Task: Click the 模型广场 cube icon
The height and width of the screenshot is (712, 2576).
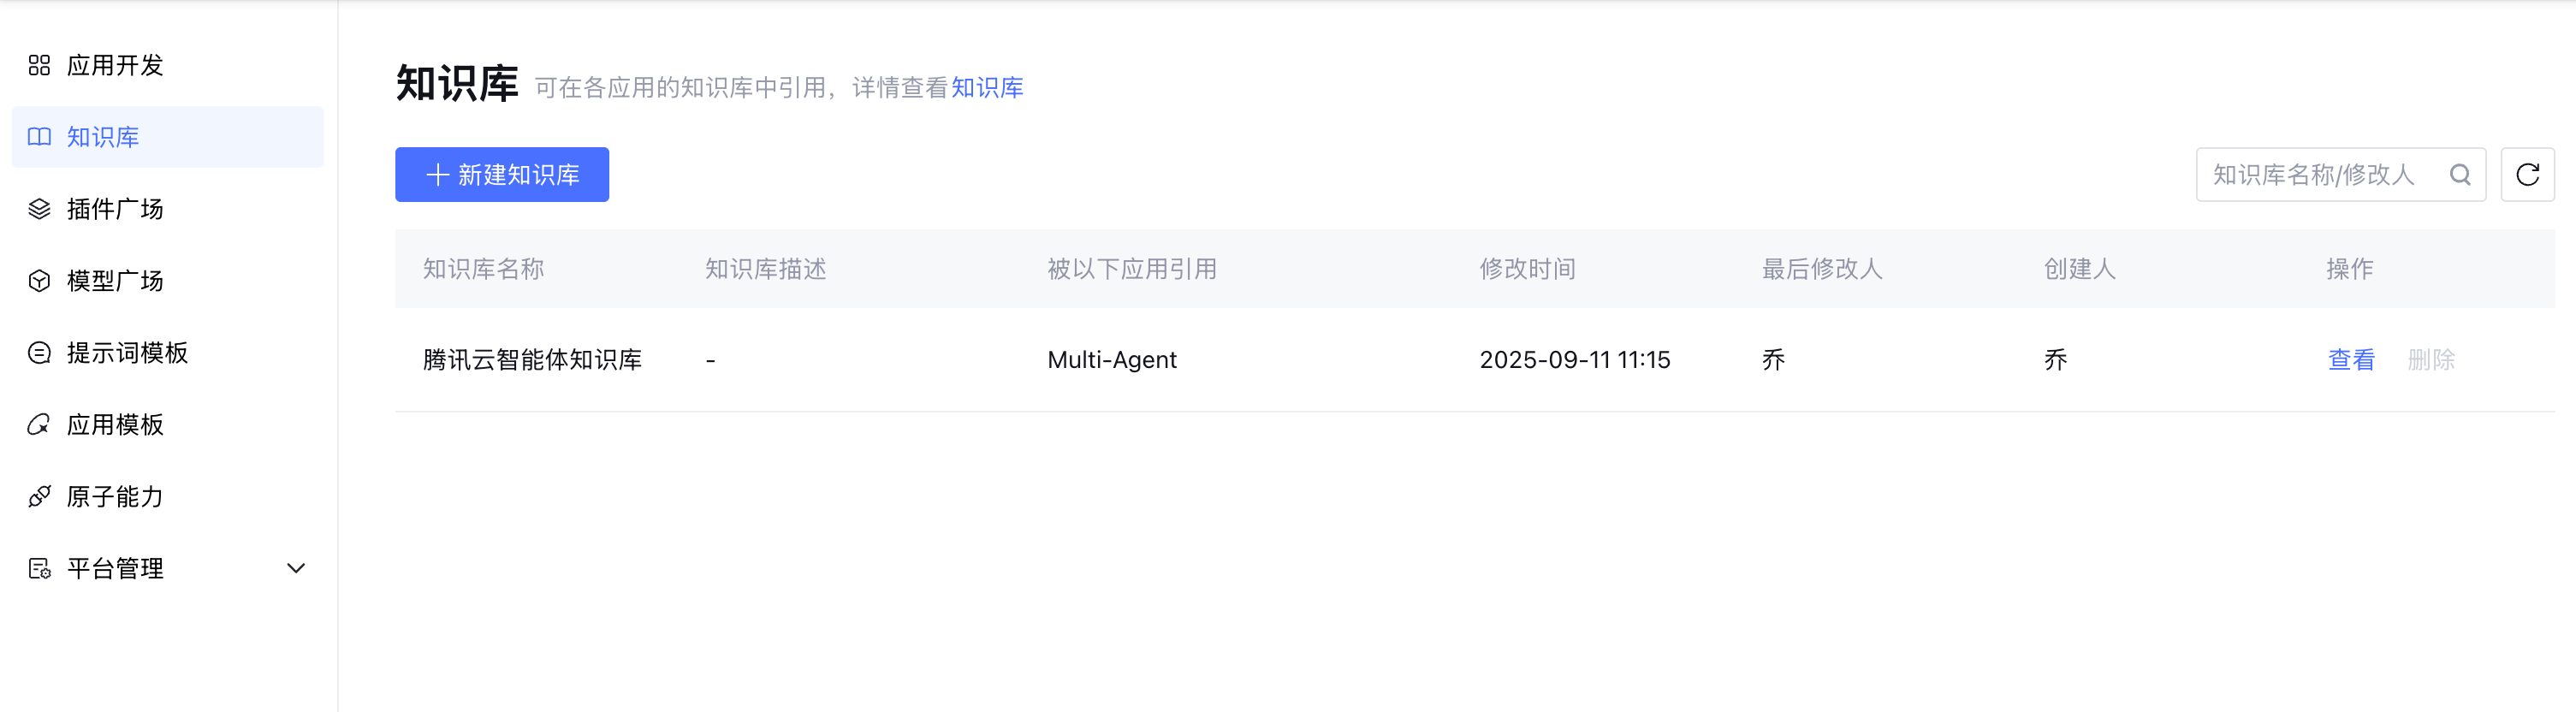Action: point(39,281)
